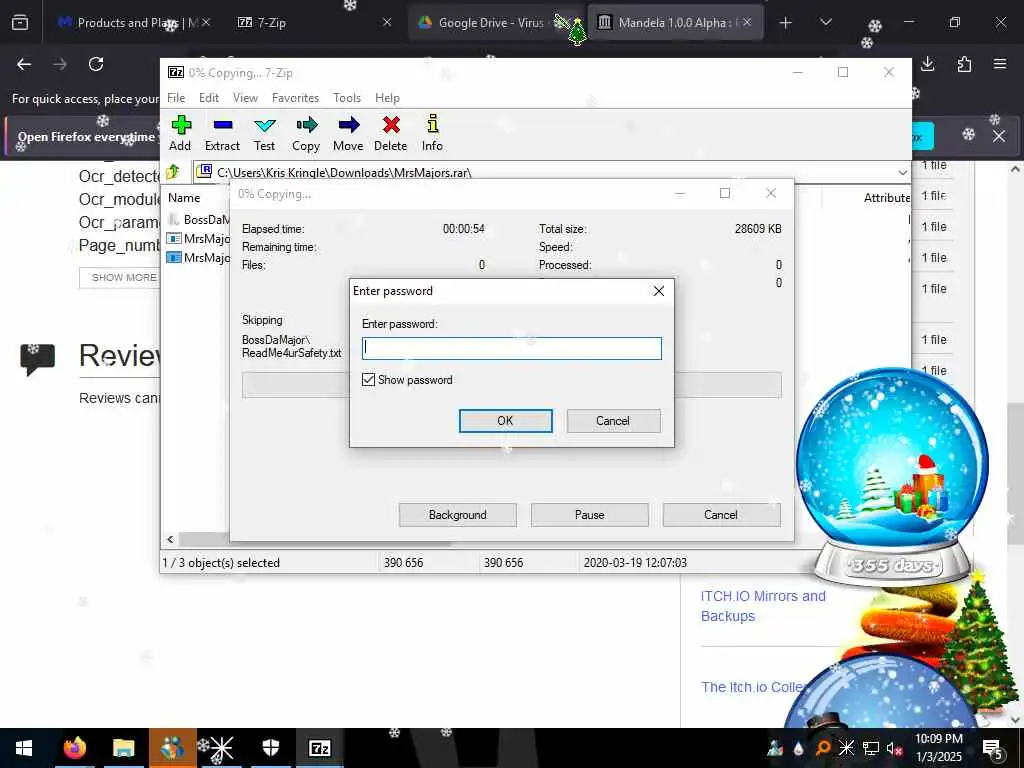The width and height of the screenshot is (1024, 768).
Task: Click the reviews speech bubble icon
Action: 37,359
